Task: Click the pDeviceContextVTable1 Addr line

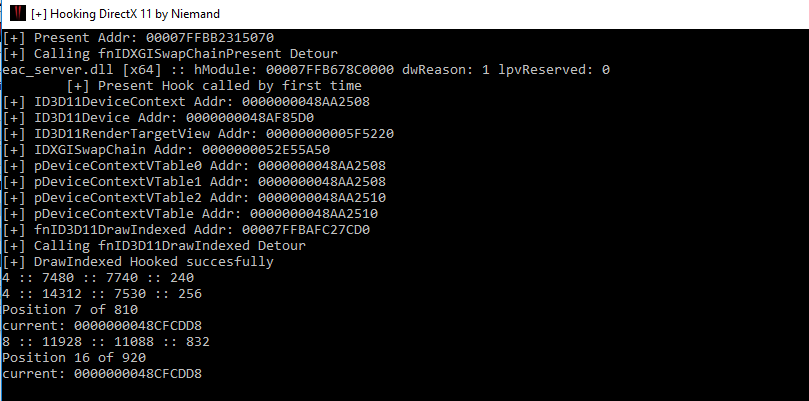Action: [x=194, y=182]
